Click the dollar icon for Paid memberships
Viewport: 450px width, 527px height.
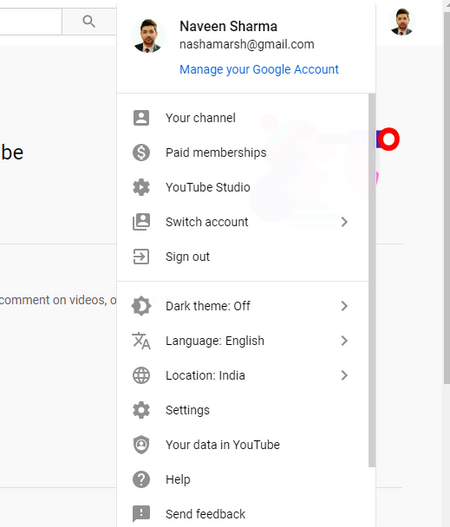141,153
